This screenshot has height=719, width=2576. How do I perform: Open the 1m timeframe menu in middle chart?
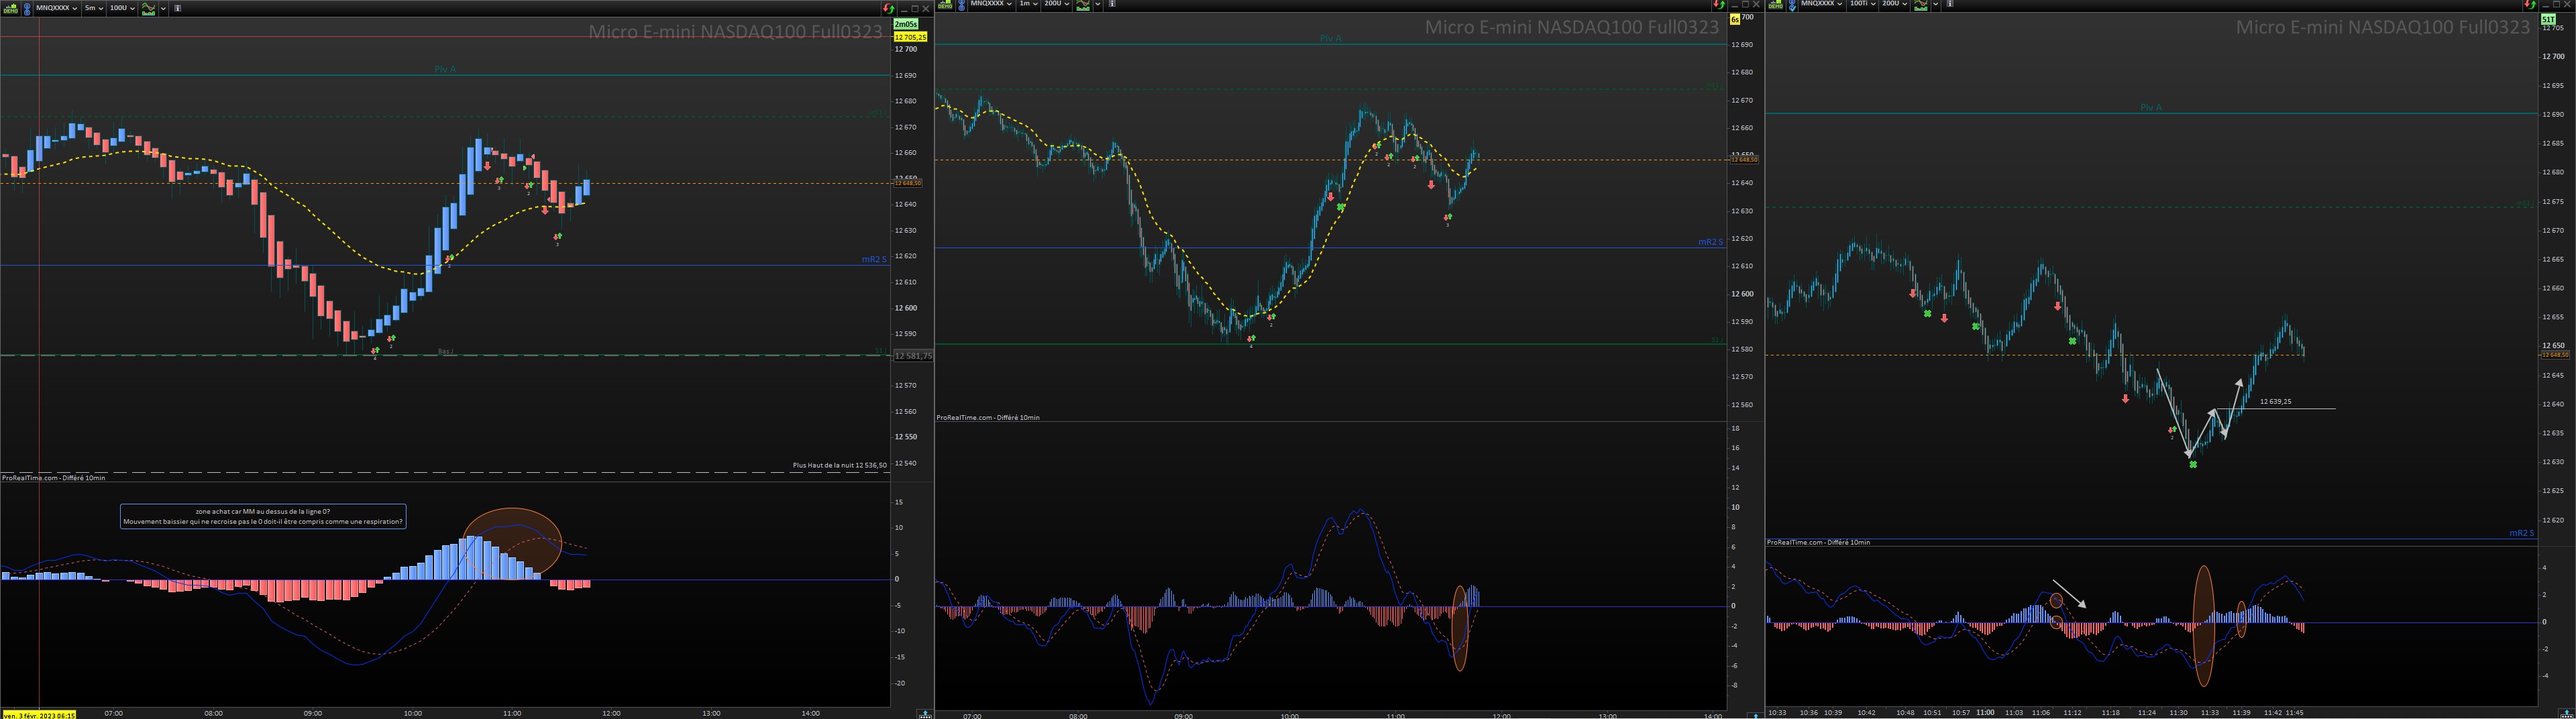point(1028,5)
